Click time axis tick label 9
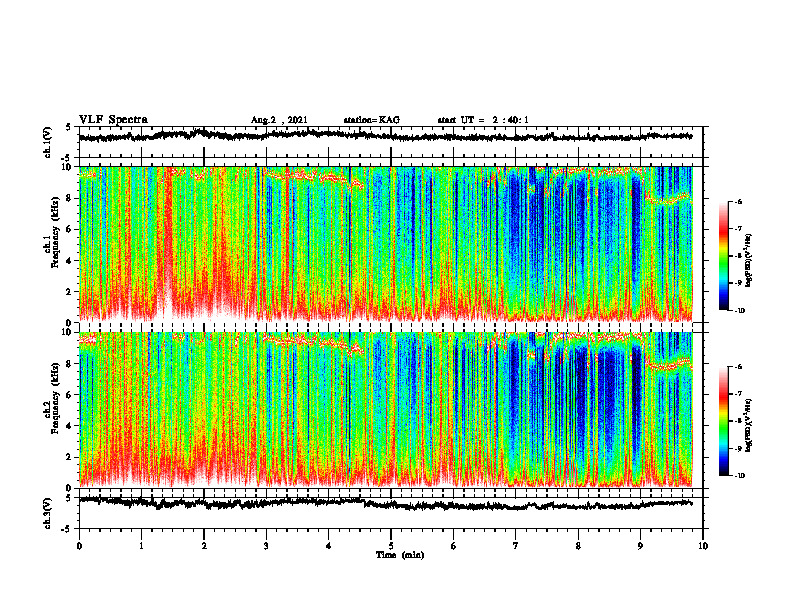Viewport: 792px width, 612px height. [x=640, y=546]
